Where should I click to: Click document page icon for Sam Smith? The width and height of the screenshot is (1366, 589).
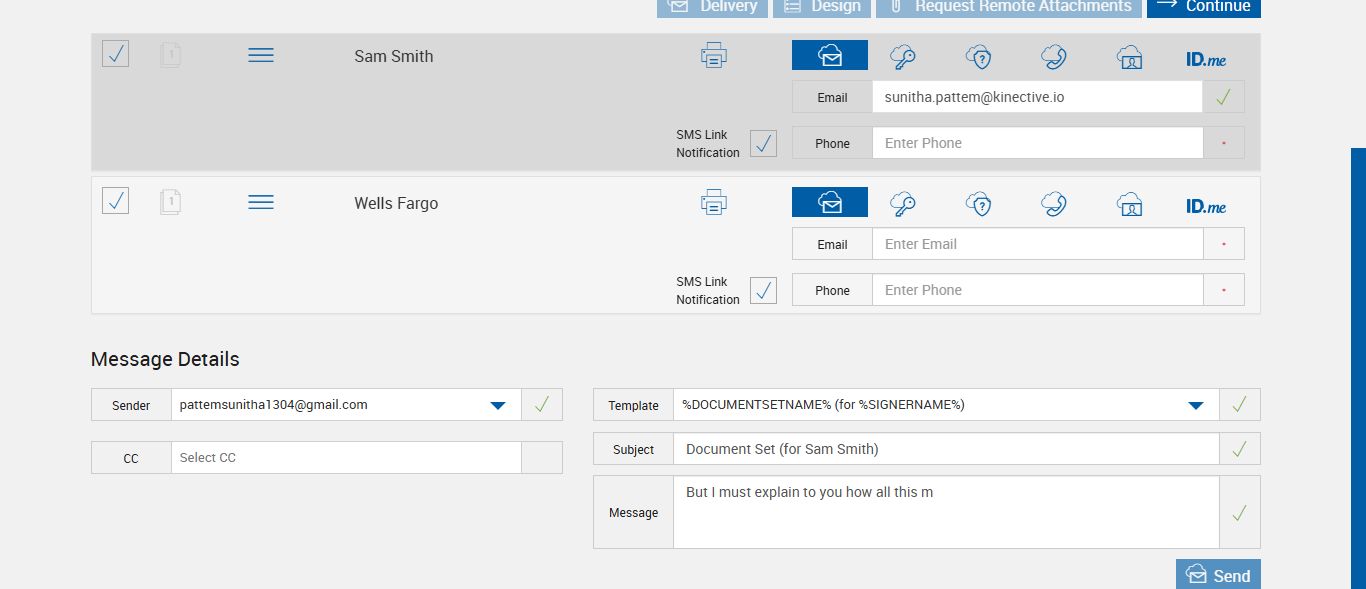171,55
